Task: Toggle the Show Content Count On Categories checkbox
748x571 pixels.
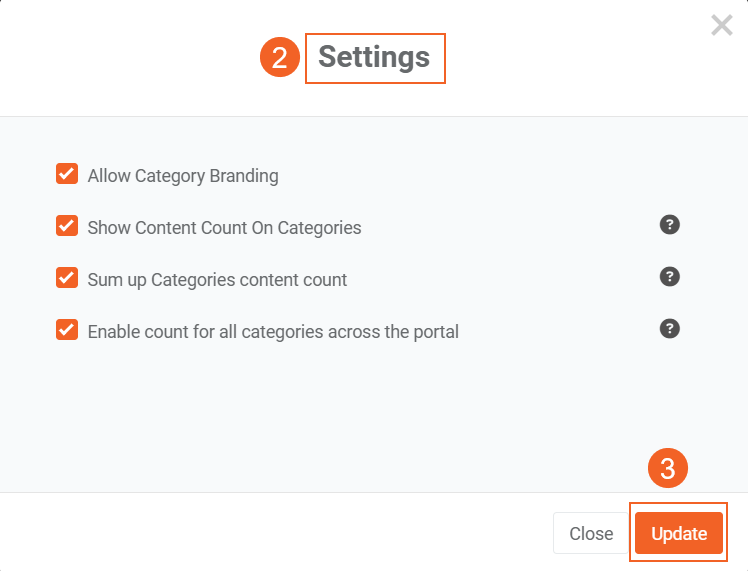Action: [67, 226]
